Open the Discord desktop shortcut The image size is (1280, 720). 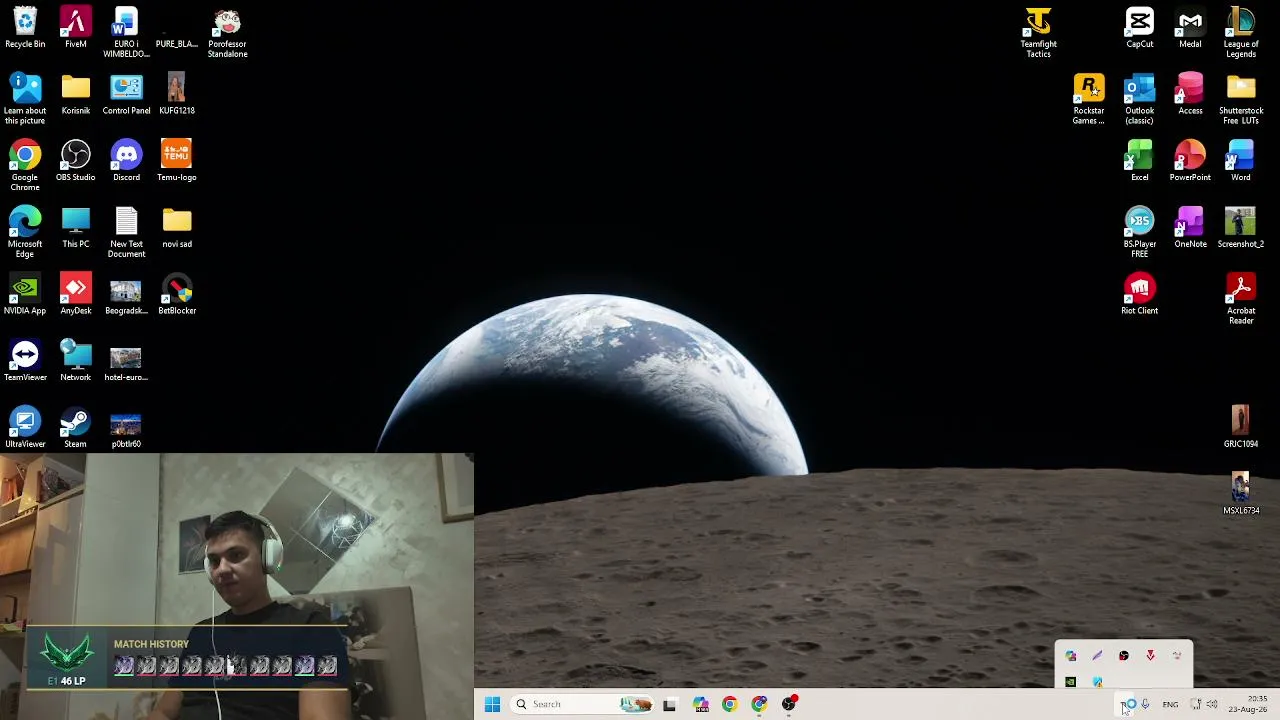point(126,162)
